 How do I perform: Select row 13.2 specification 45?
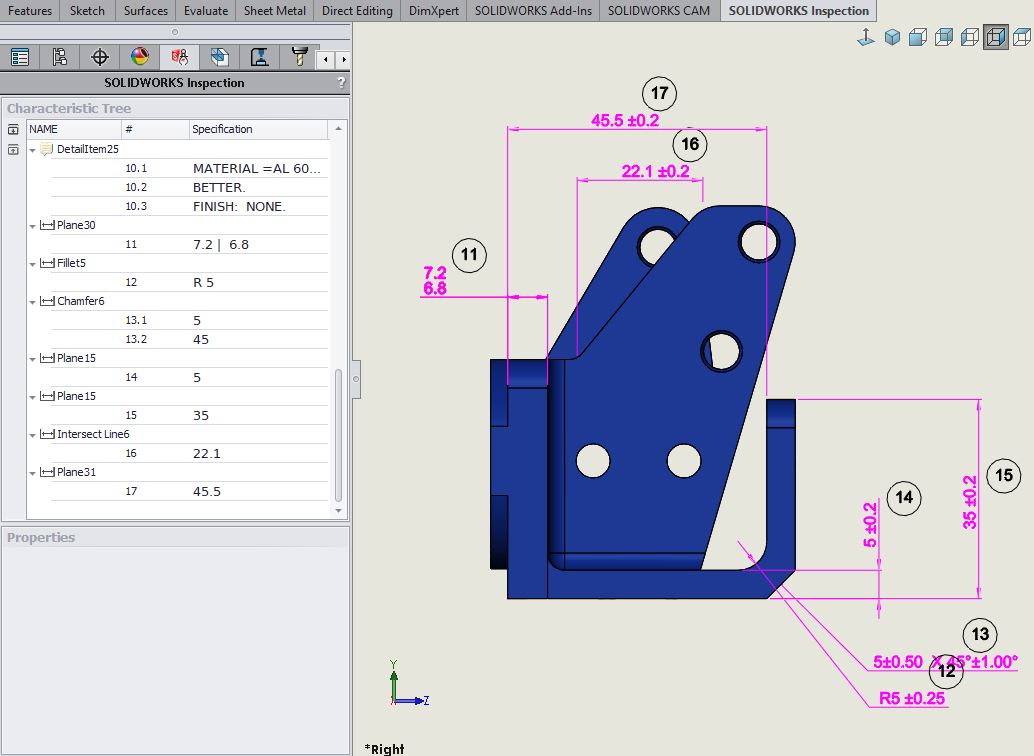click(200, 340)
